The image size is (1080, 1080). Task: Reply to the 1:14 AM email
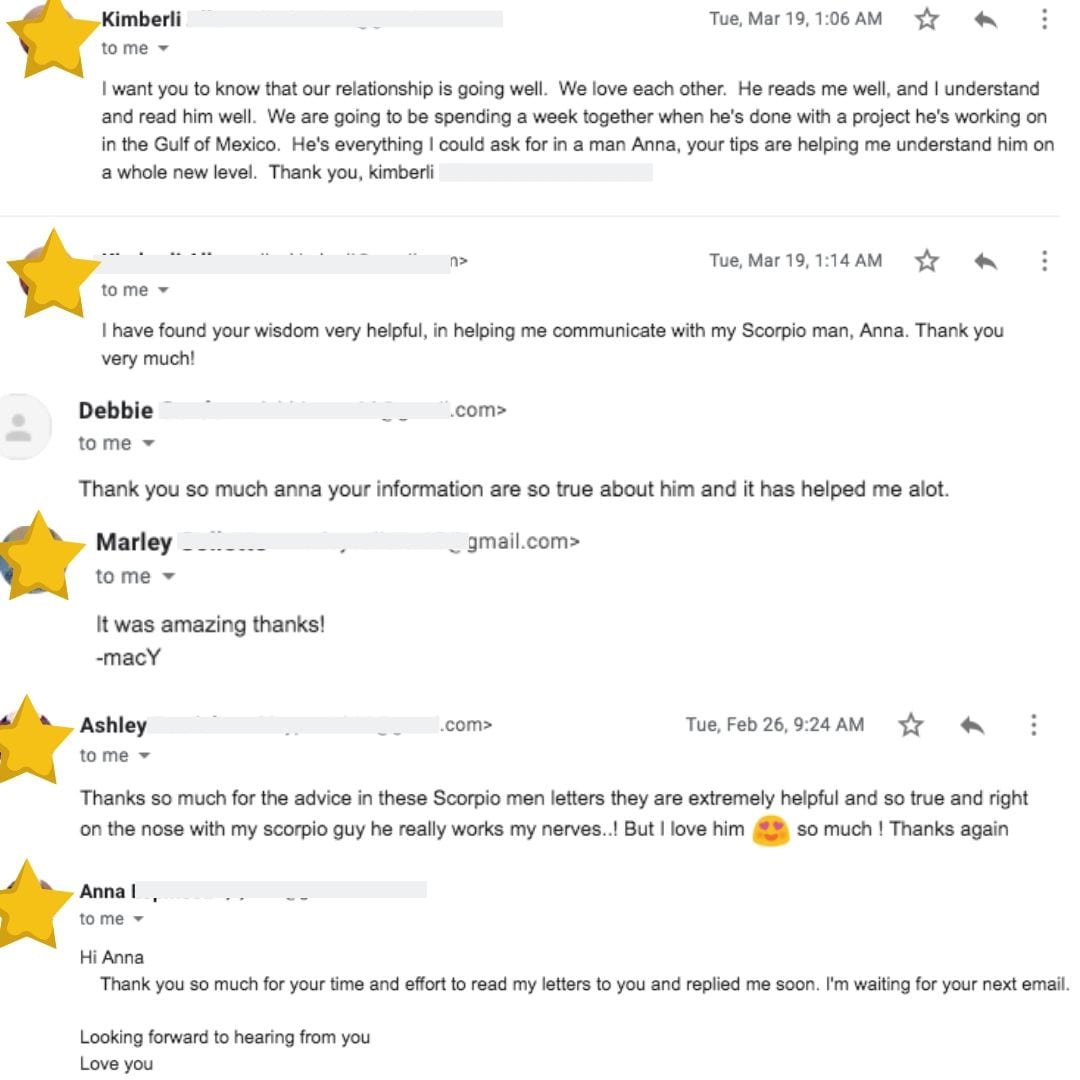[986, 261]
